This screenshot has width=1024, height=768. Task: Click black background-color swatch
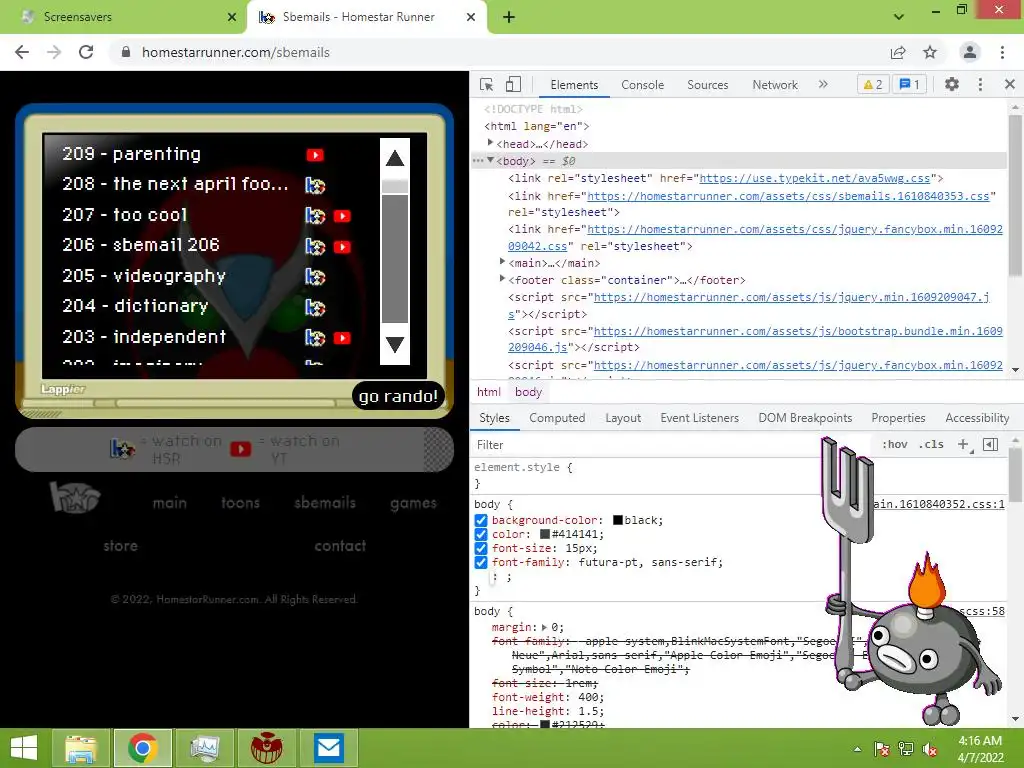tap(618, 520)
